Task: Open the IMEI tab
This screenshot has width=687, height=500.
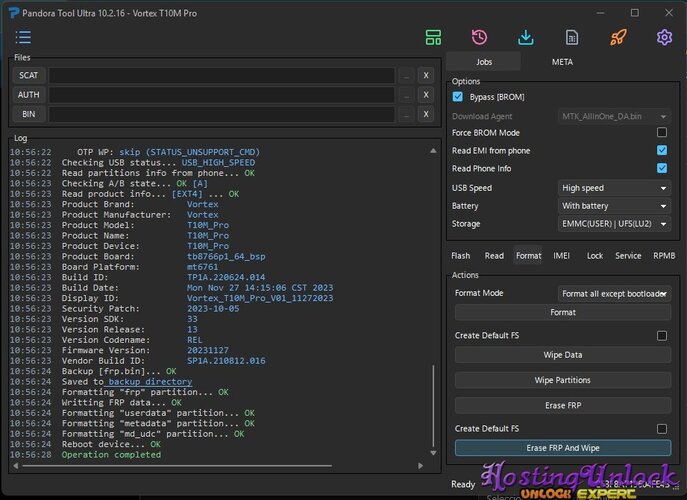Action: 561,255
